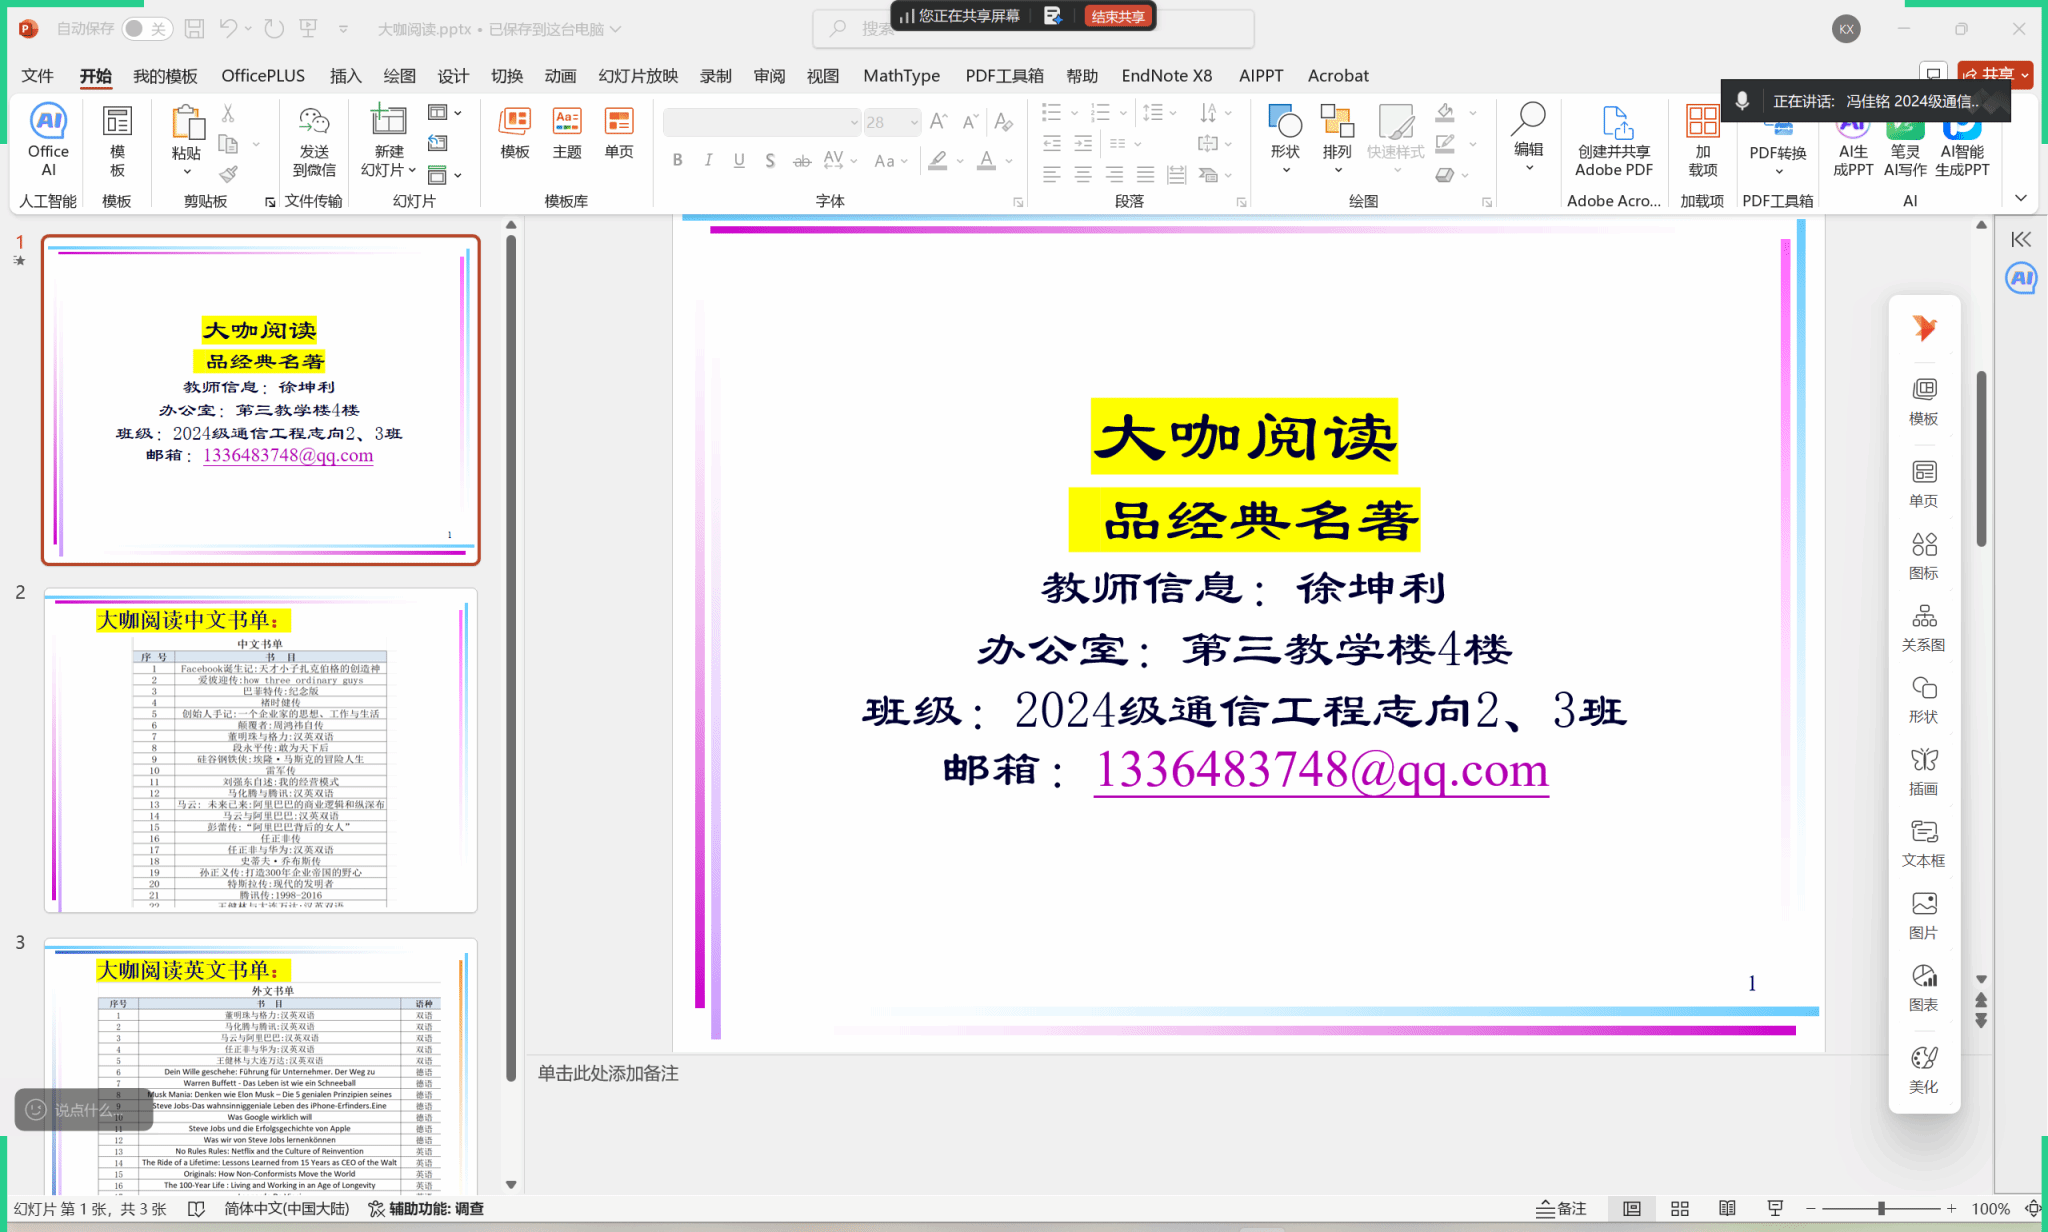Adjust the zoom slider handle

1881,1208
